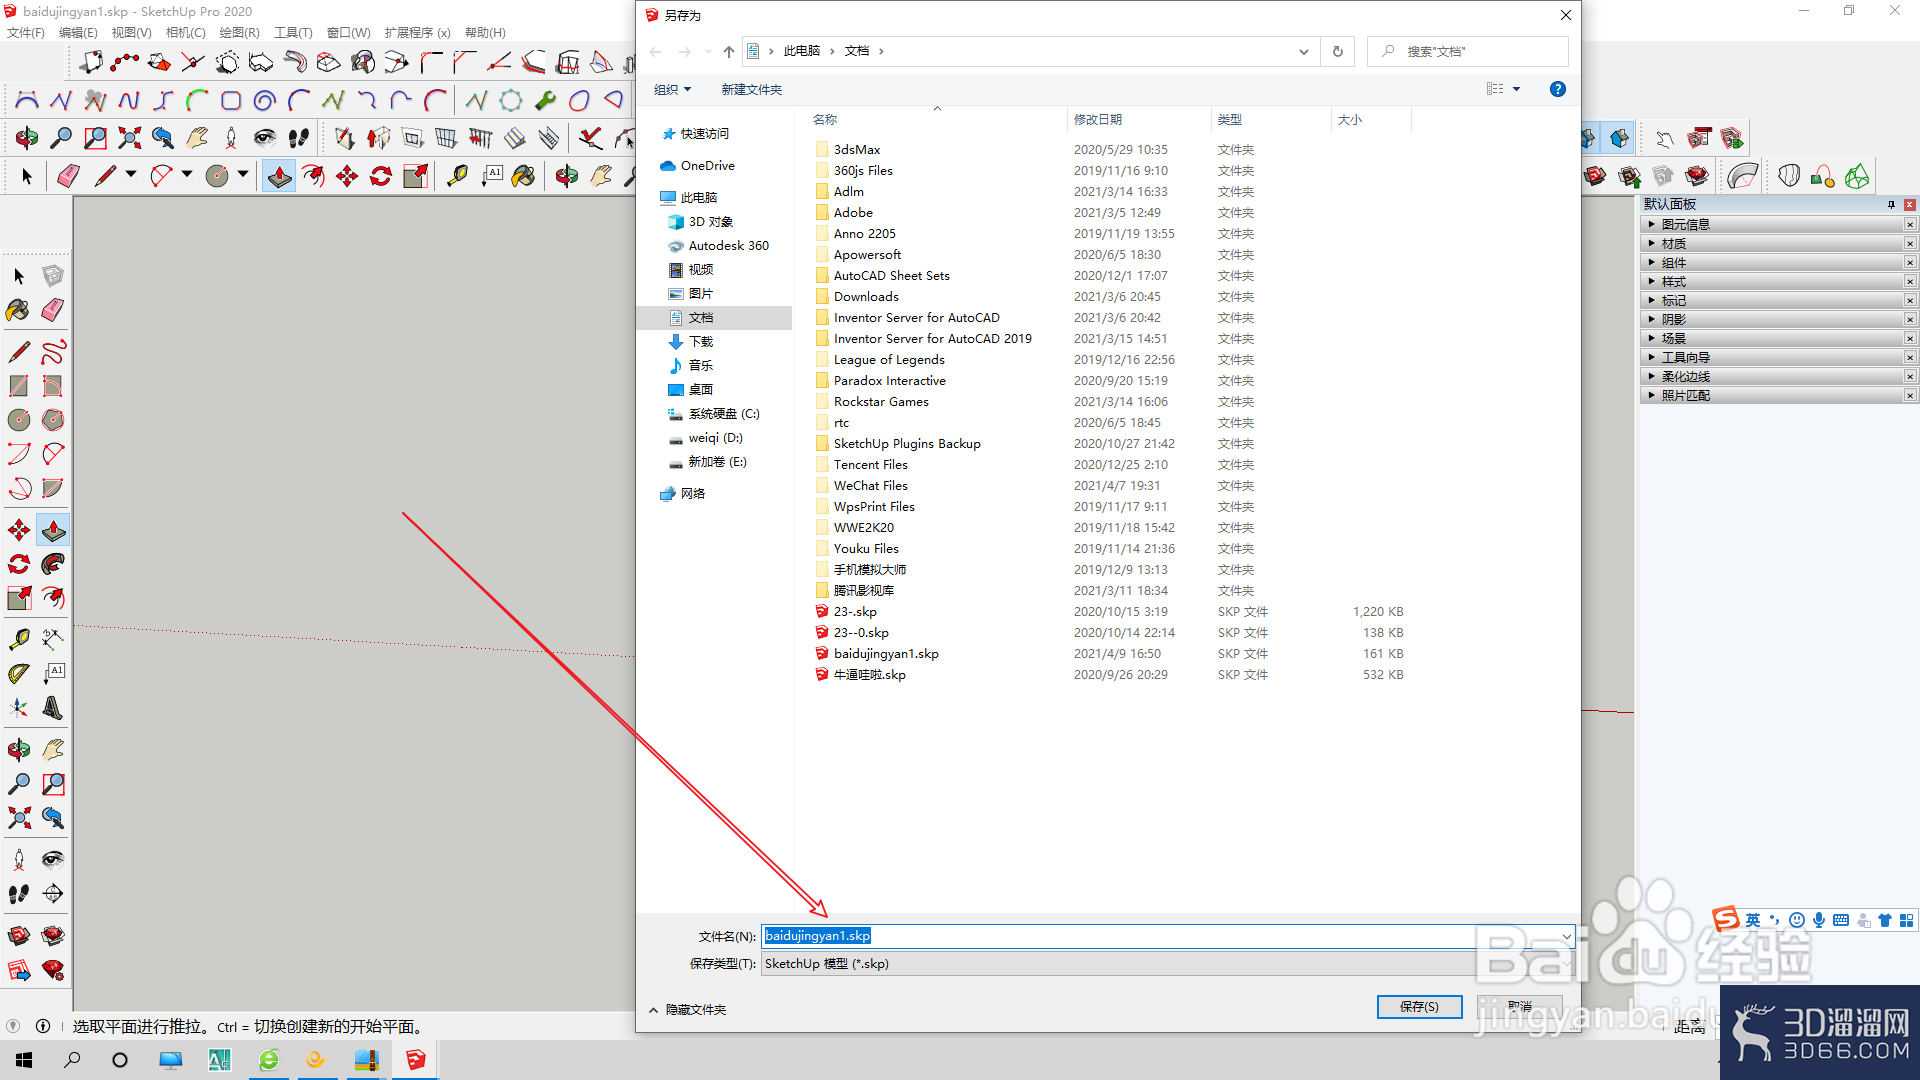Refresh the folder listing
Image resolution: width=1920 pixels, height=1080 pixels.
1337,51
